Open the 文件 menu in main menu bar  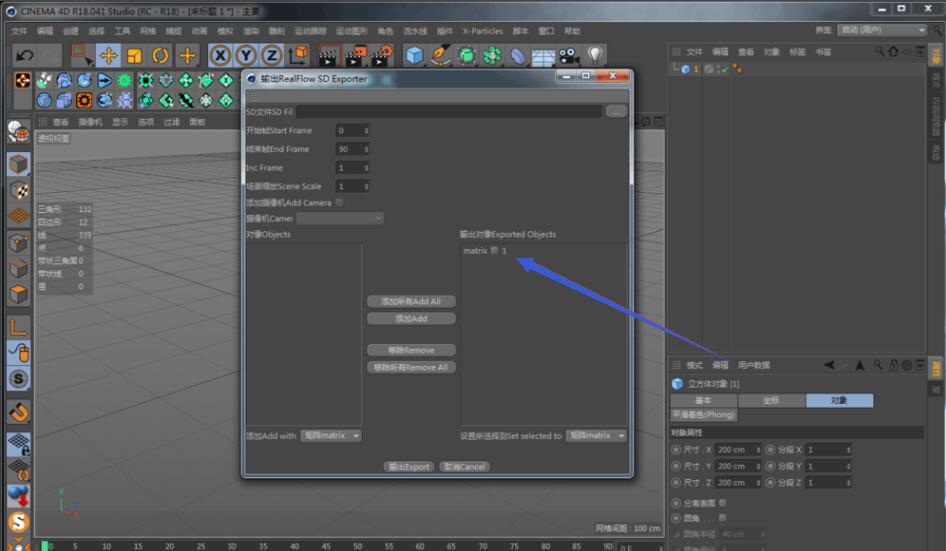(x=19, y=31)
